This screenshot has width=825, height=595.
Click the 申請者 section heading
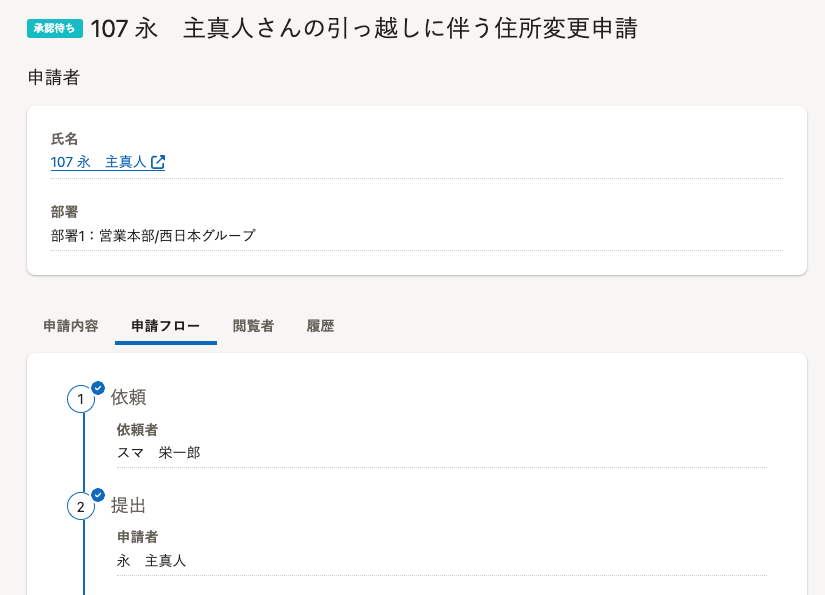pos(54,77)
